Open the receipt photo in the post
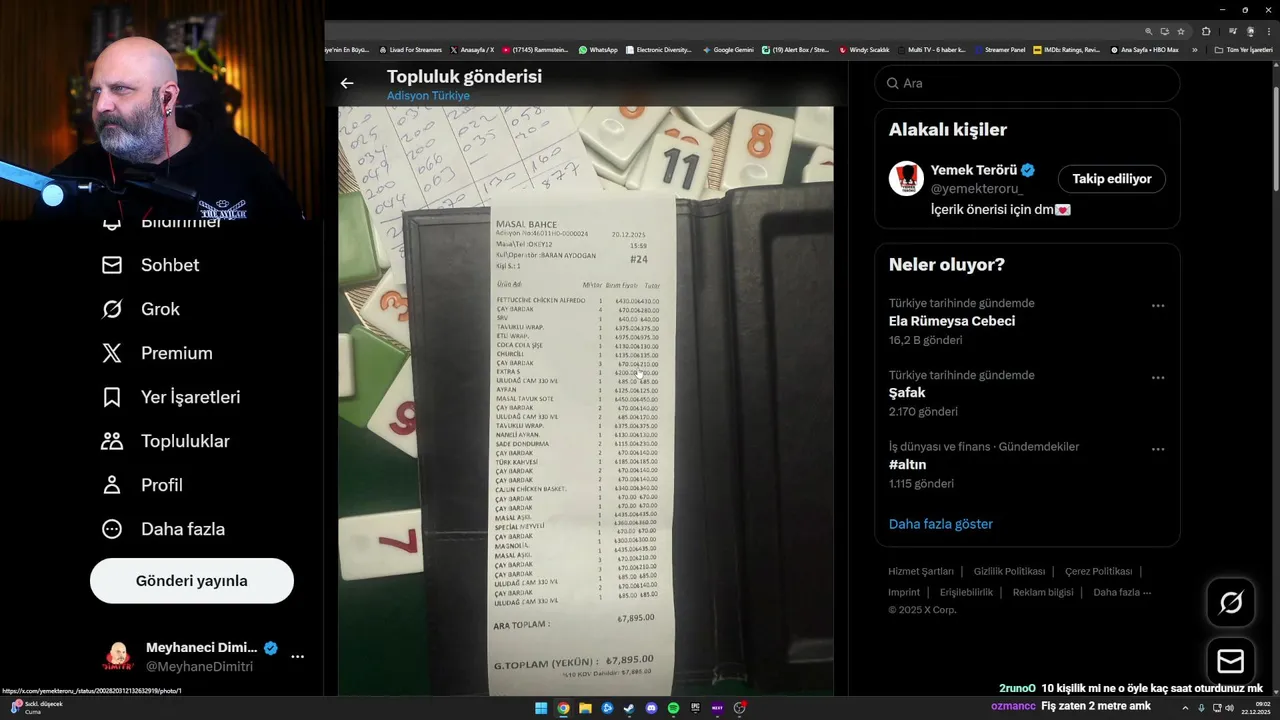Screen dimensions: 1280x720 click(585, 400)
